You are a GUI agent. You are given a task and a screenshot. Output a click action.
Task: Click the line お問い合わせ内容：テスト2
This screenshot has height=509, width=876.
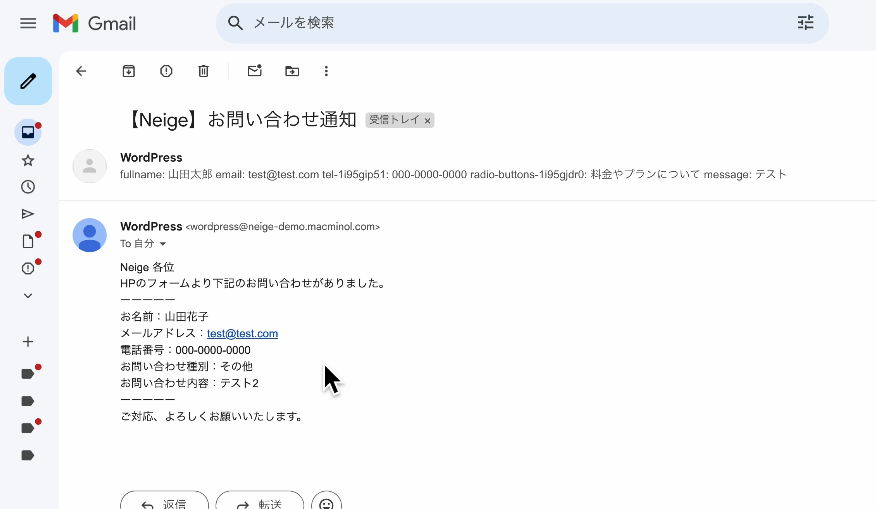click(189, 383)
